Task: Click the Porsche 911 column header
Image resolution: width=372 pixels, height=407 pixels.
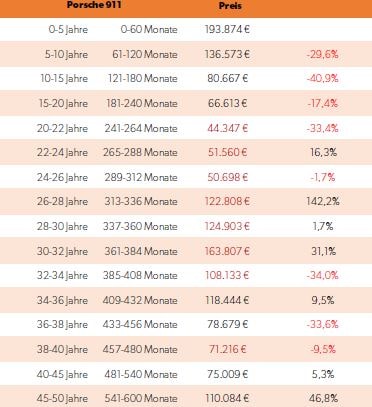Action: click(x=94, y=5)
